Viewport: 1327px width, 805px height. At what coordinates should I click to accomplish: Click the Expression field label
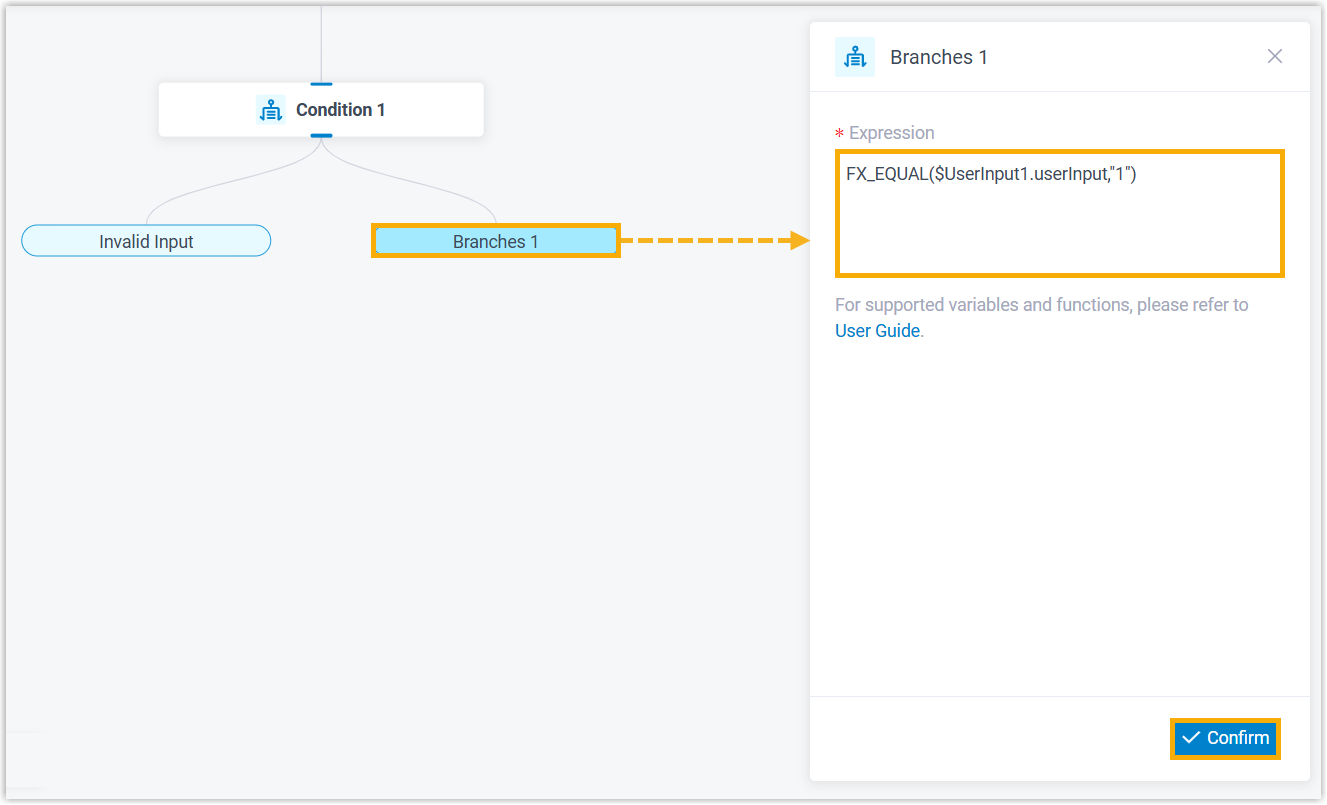click(891, 133)
